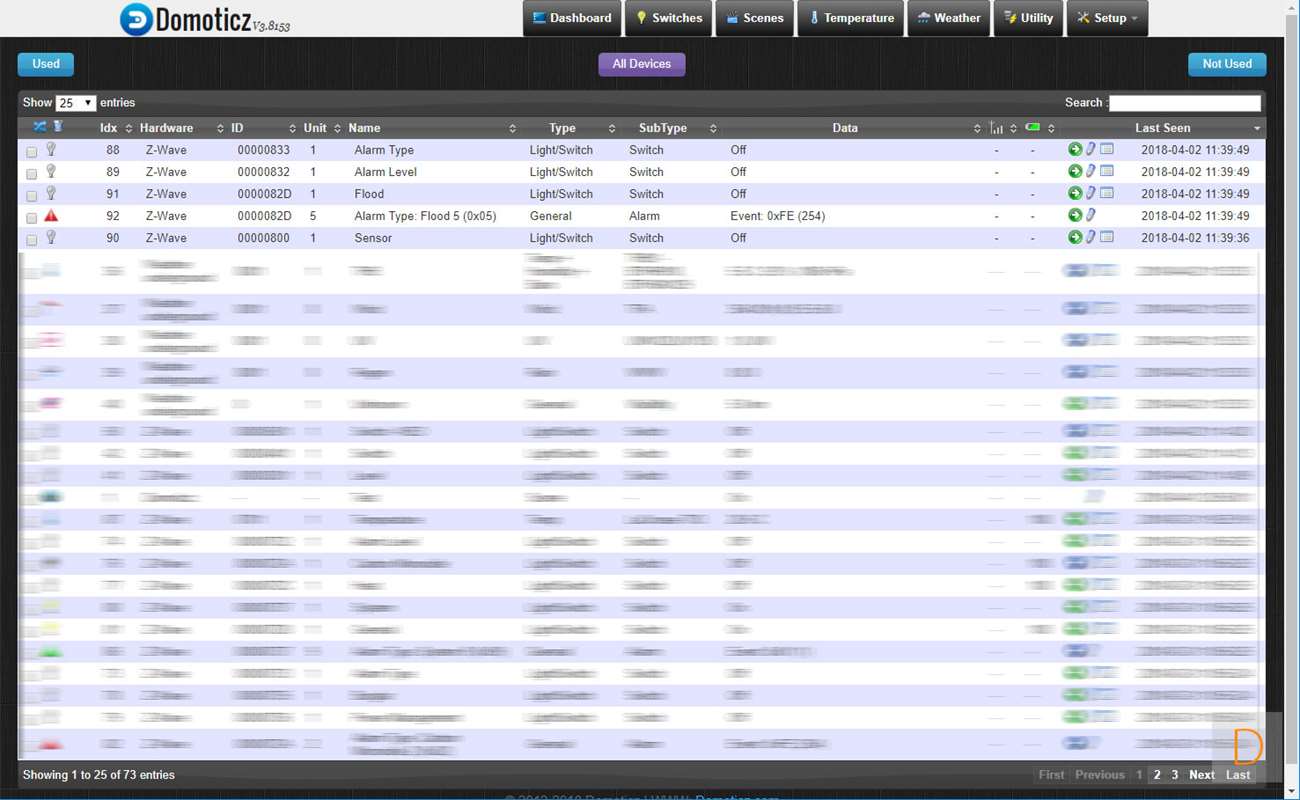This screenshot has height=800, width=1300.
Task: Open the log icon for Flood device
Action: pos(1107,193)
